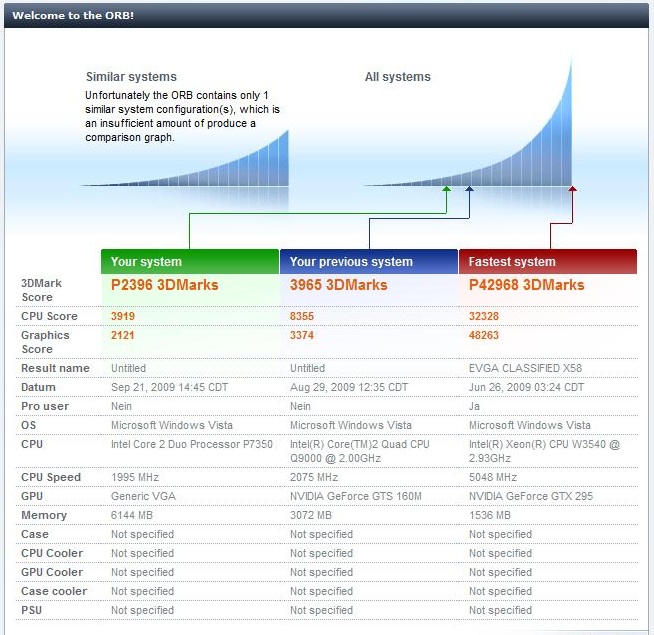Click the 'CPU Cooler' row label
The image size is (654, 635).
(52, 554)
